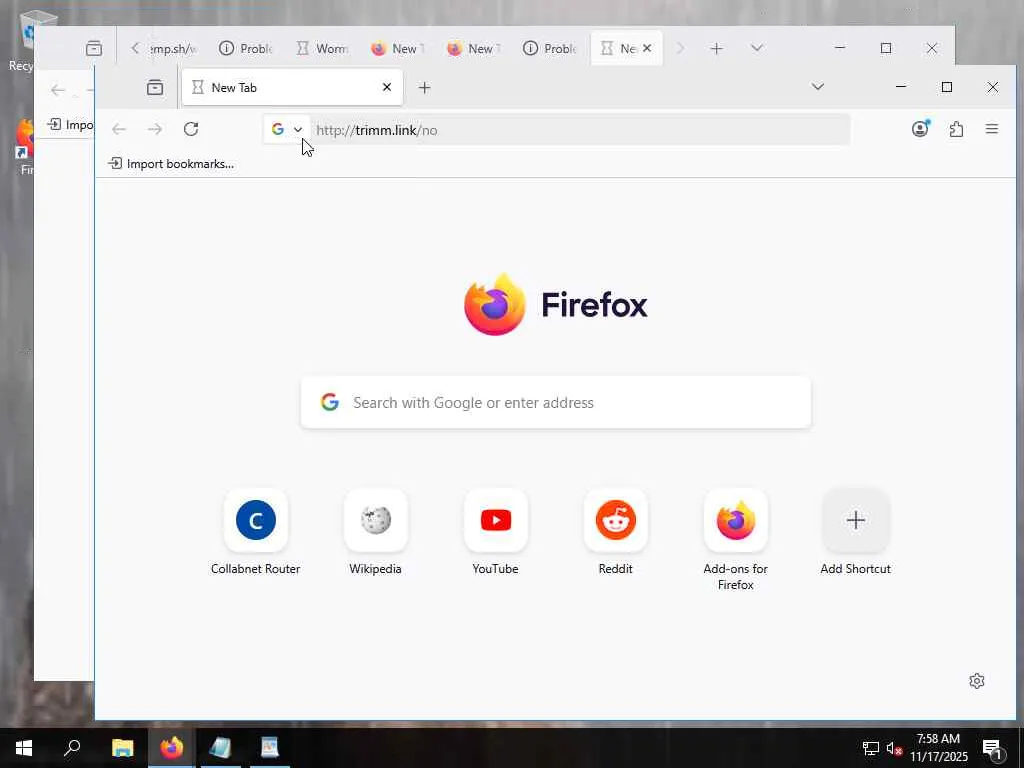Open the notification center

[x=992, y=748]
